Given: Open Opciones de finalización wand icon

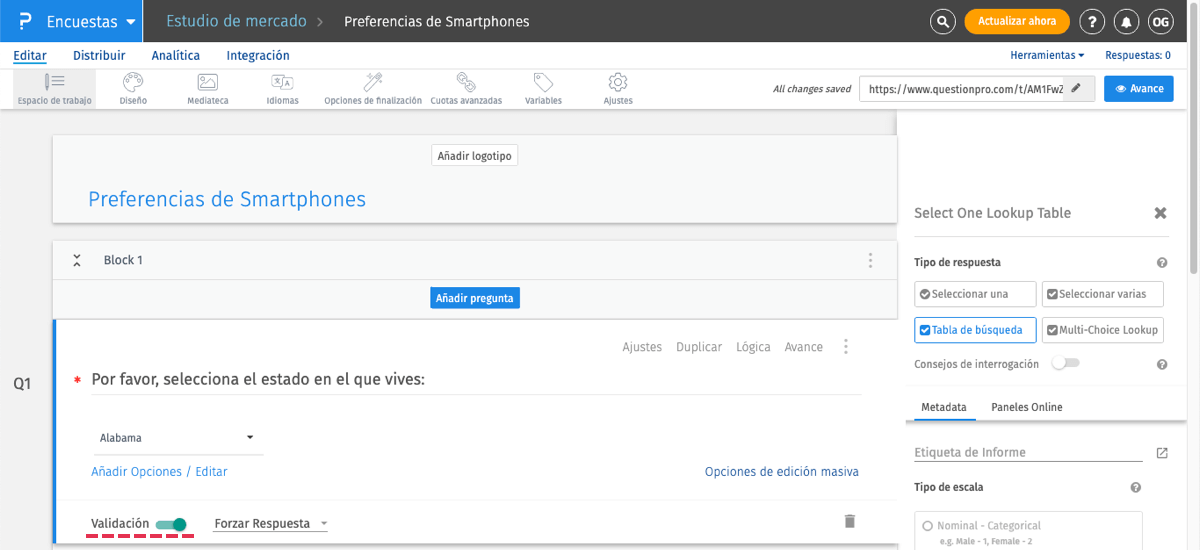Looking at the screenshot, I should [373, 83].
